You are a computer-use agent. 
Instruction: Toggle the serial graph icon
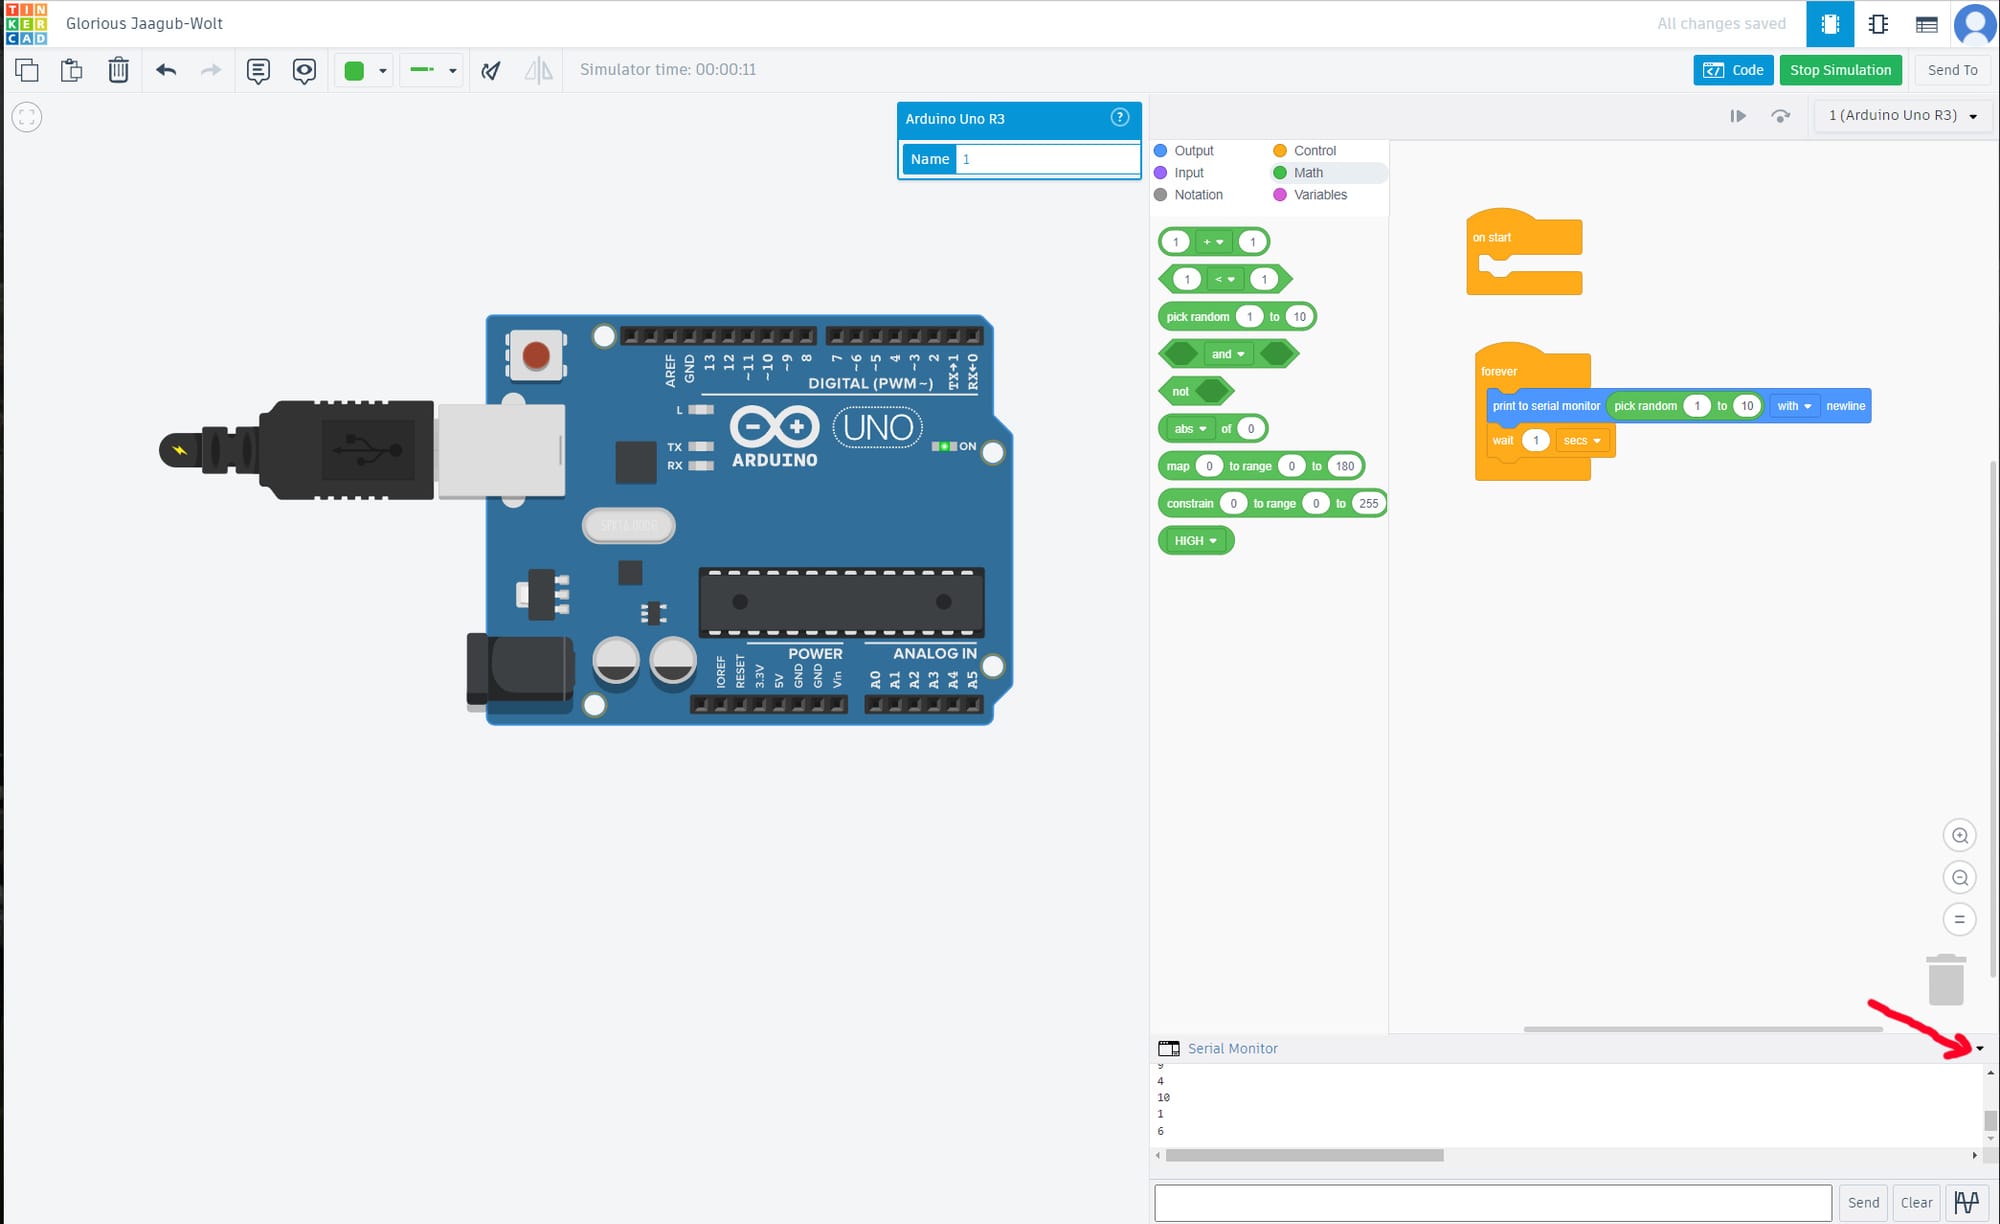tap(1967, 1202)
